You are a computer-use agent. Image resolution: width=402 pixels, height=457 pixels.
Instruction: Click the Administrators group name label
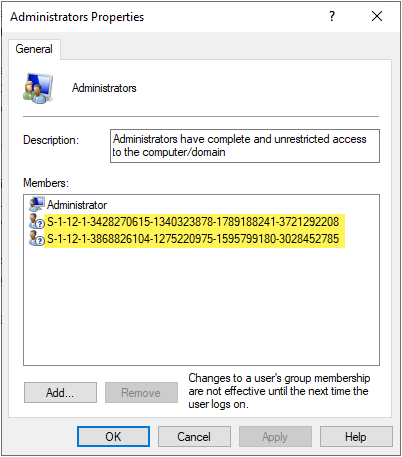point(104,88)
